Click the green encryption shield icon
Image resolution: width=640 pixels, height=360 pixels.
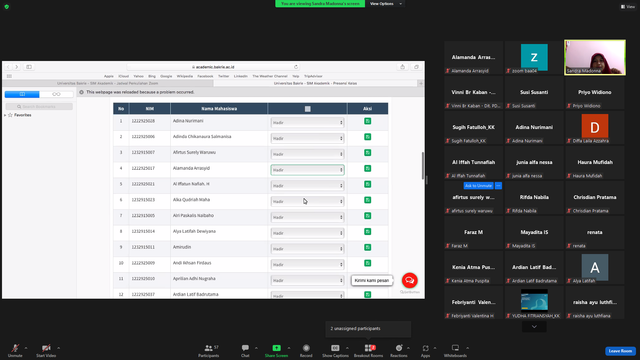coord(7,7)
